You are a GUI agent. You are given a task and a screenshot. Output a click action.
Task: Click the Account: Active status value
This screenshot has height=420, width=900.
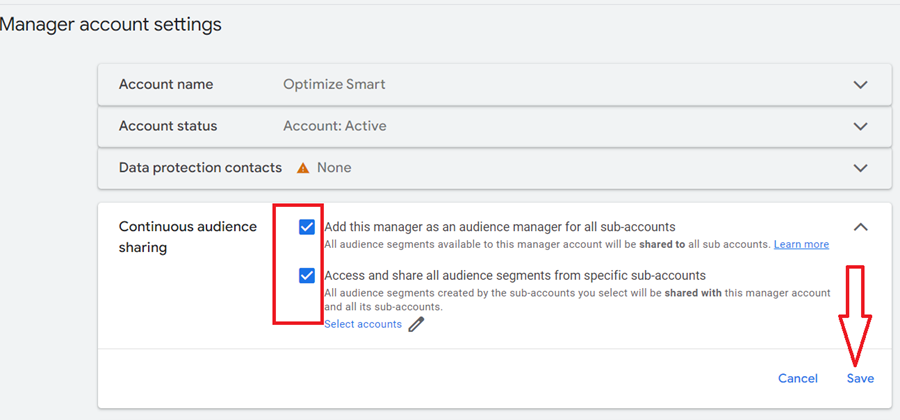(x=334, y=127)
